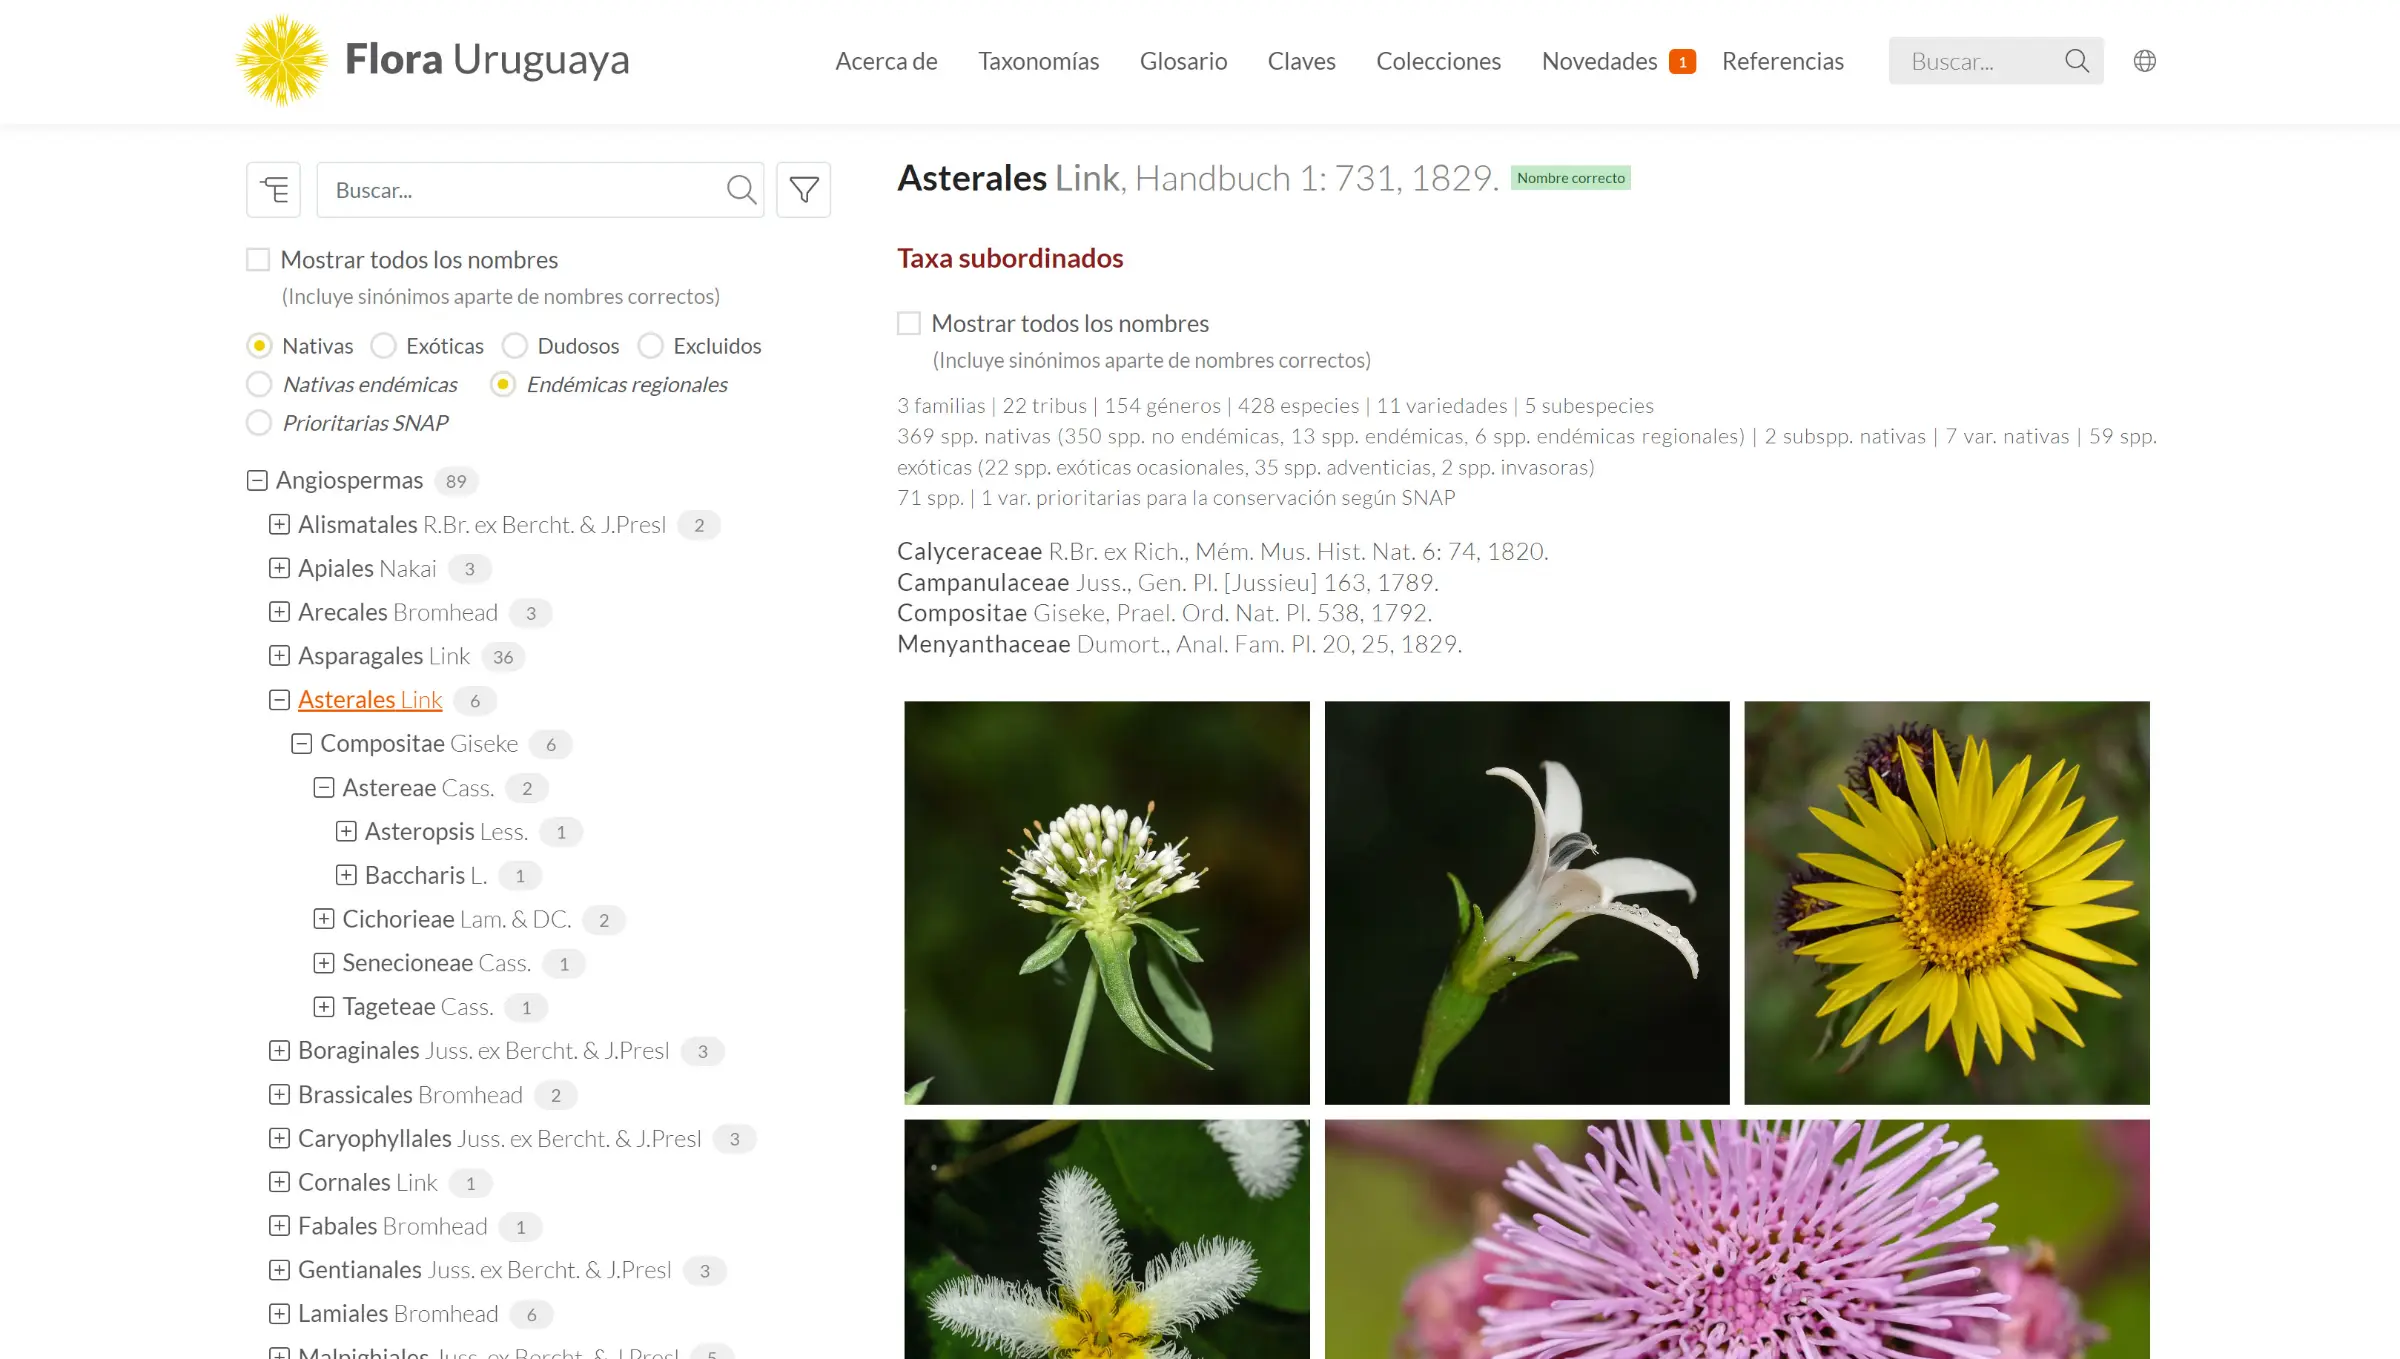Viewport: 2400px width, 1359px height.
Task: Select the Exóticas radio button
Action: 383,346
